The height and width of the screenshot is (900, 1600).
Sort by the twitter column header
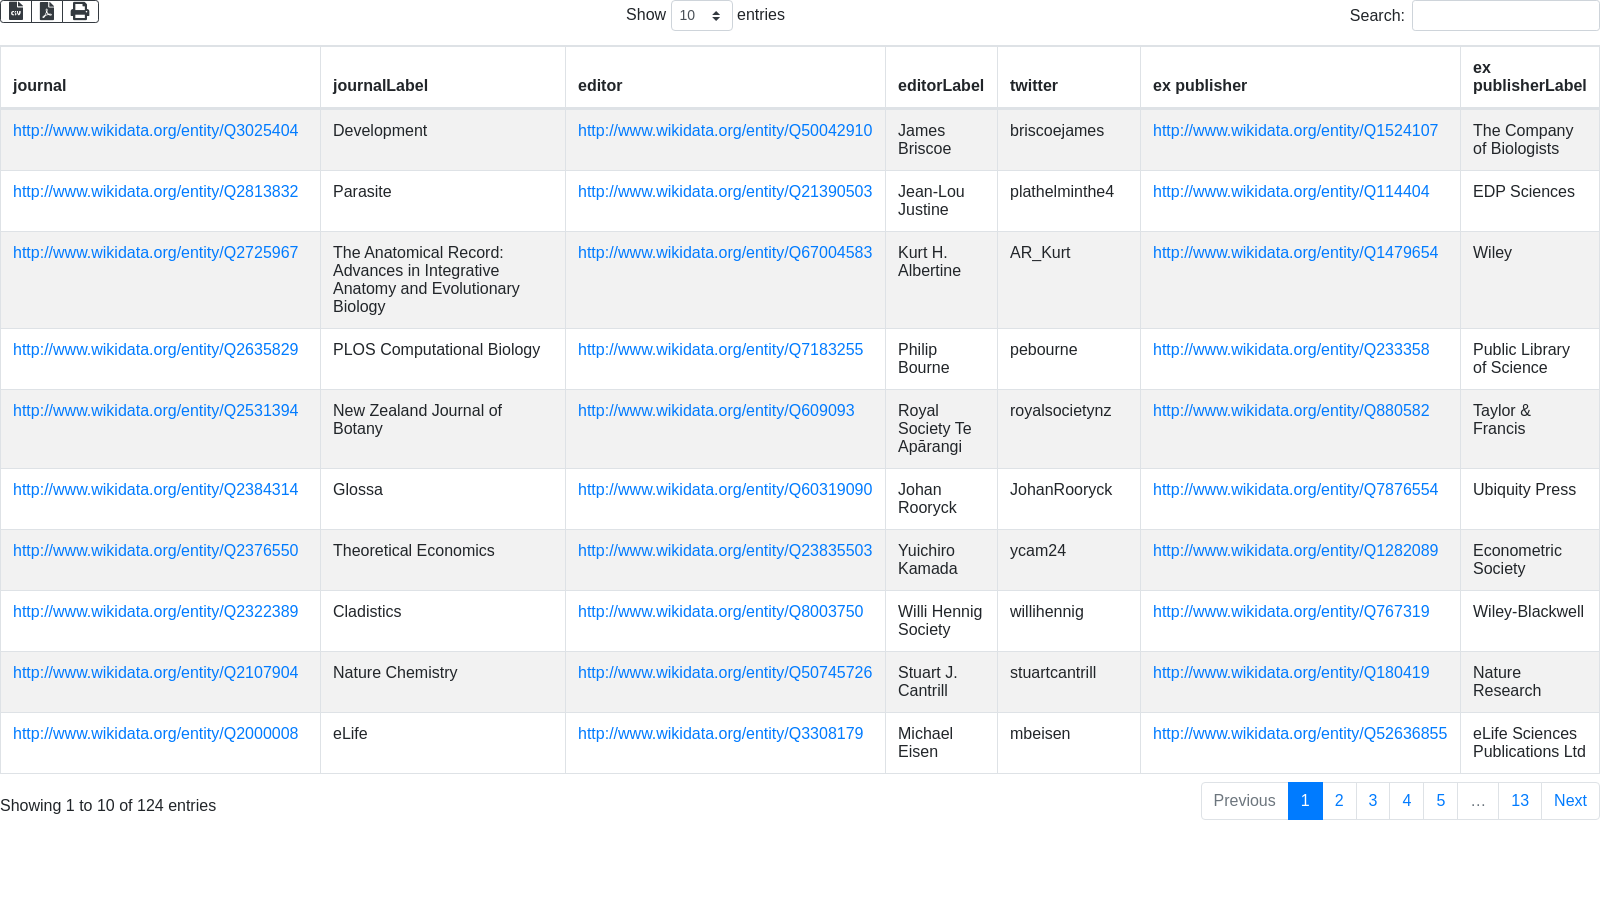1033,86
